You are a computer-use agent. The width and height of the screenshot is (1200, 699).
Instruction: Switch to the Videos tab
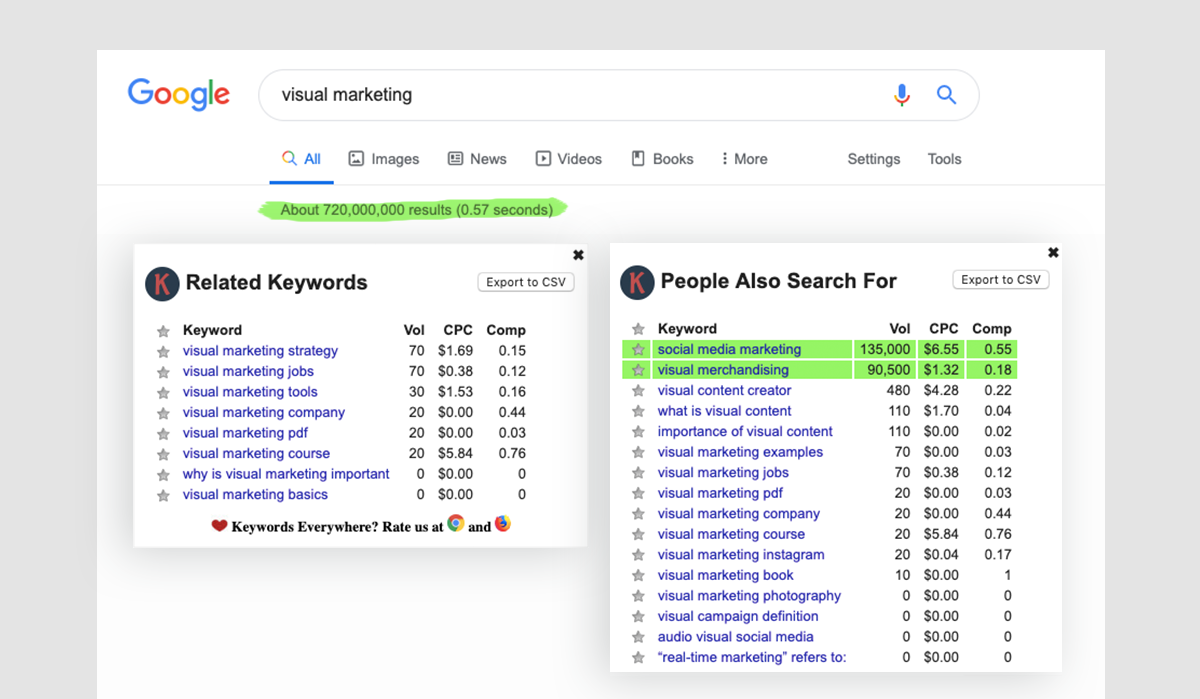[569, 158]
